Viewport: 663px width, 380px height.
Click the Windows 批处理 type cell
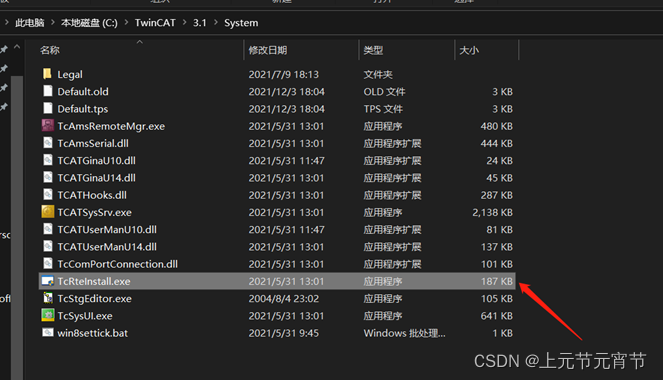pyautogui.click(x=404, y=333)
